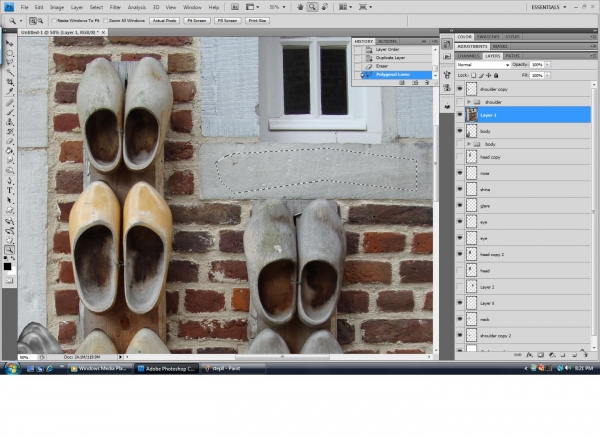Enable Zoom All Windows checkbox

[x=106, y=21]
